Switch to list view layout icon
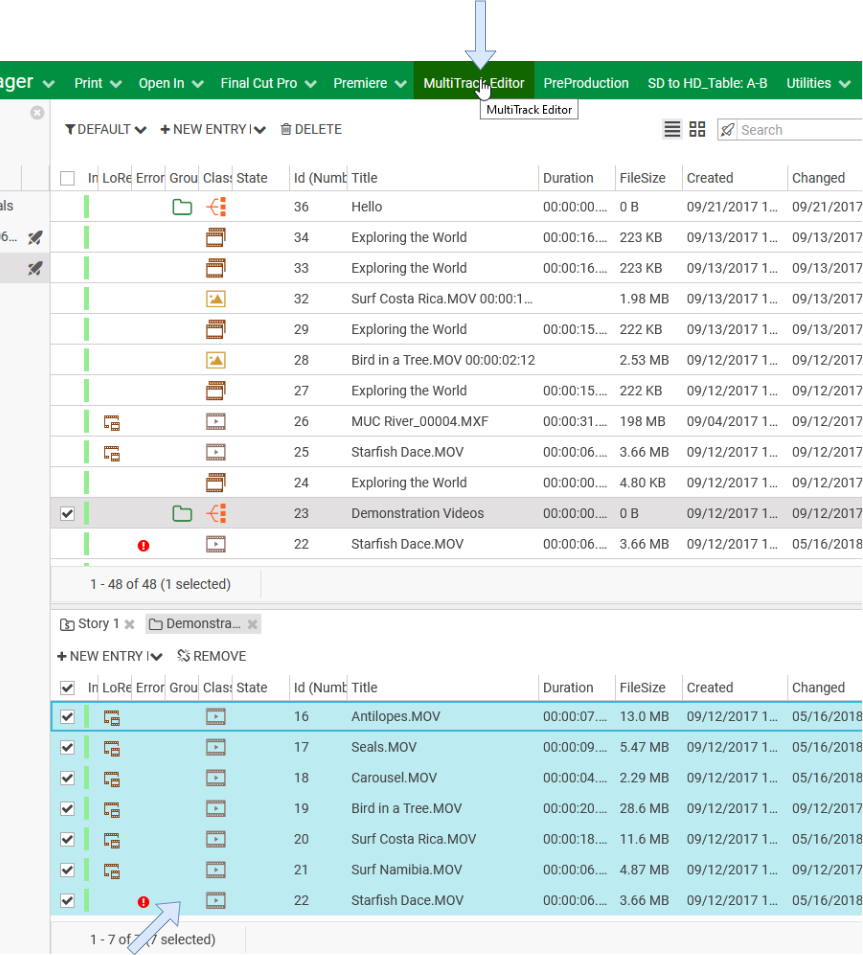The width and height of the screenshot is (863, 955). pos(672,129)
